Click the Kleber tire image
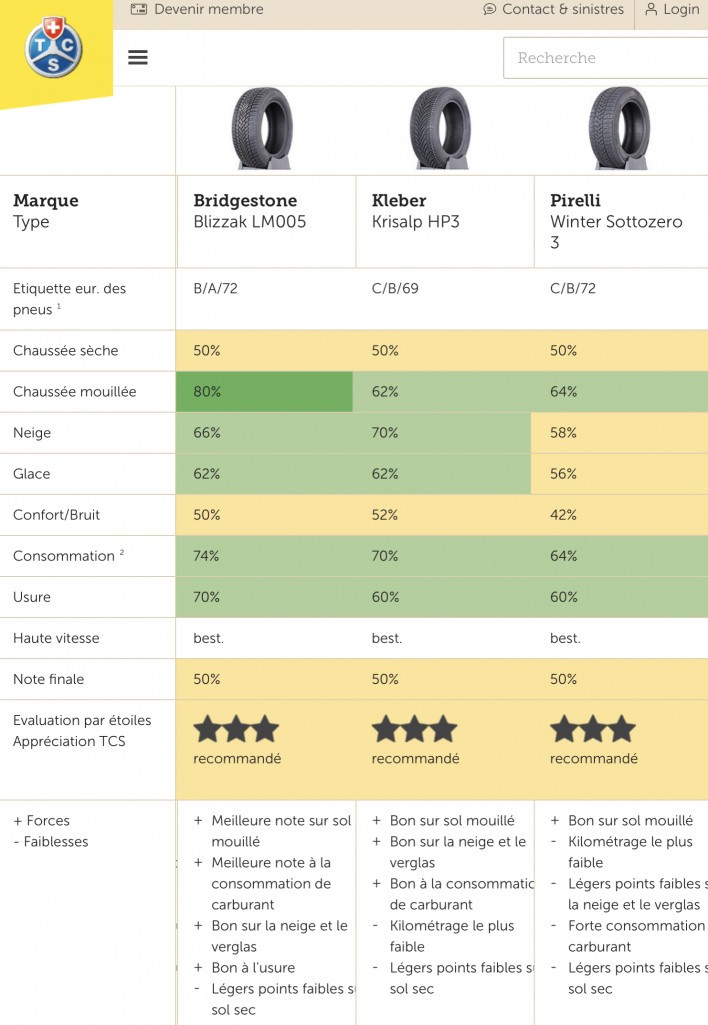This screenshot has width=708, height=1025. click(440, 128)
